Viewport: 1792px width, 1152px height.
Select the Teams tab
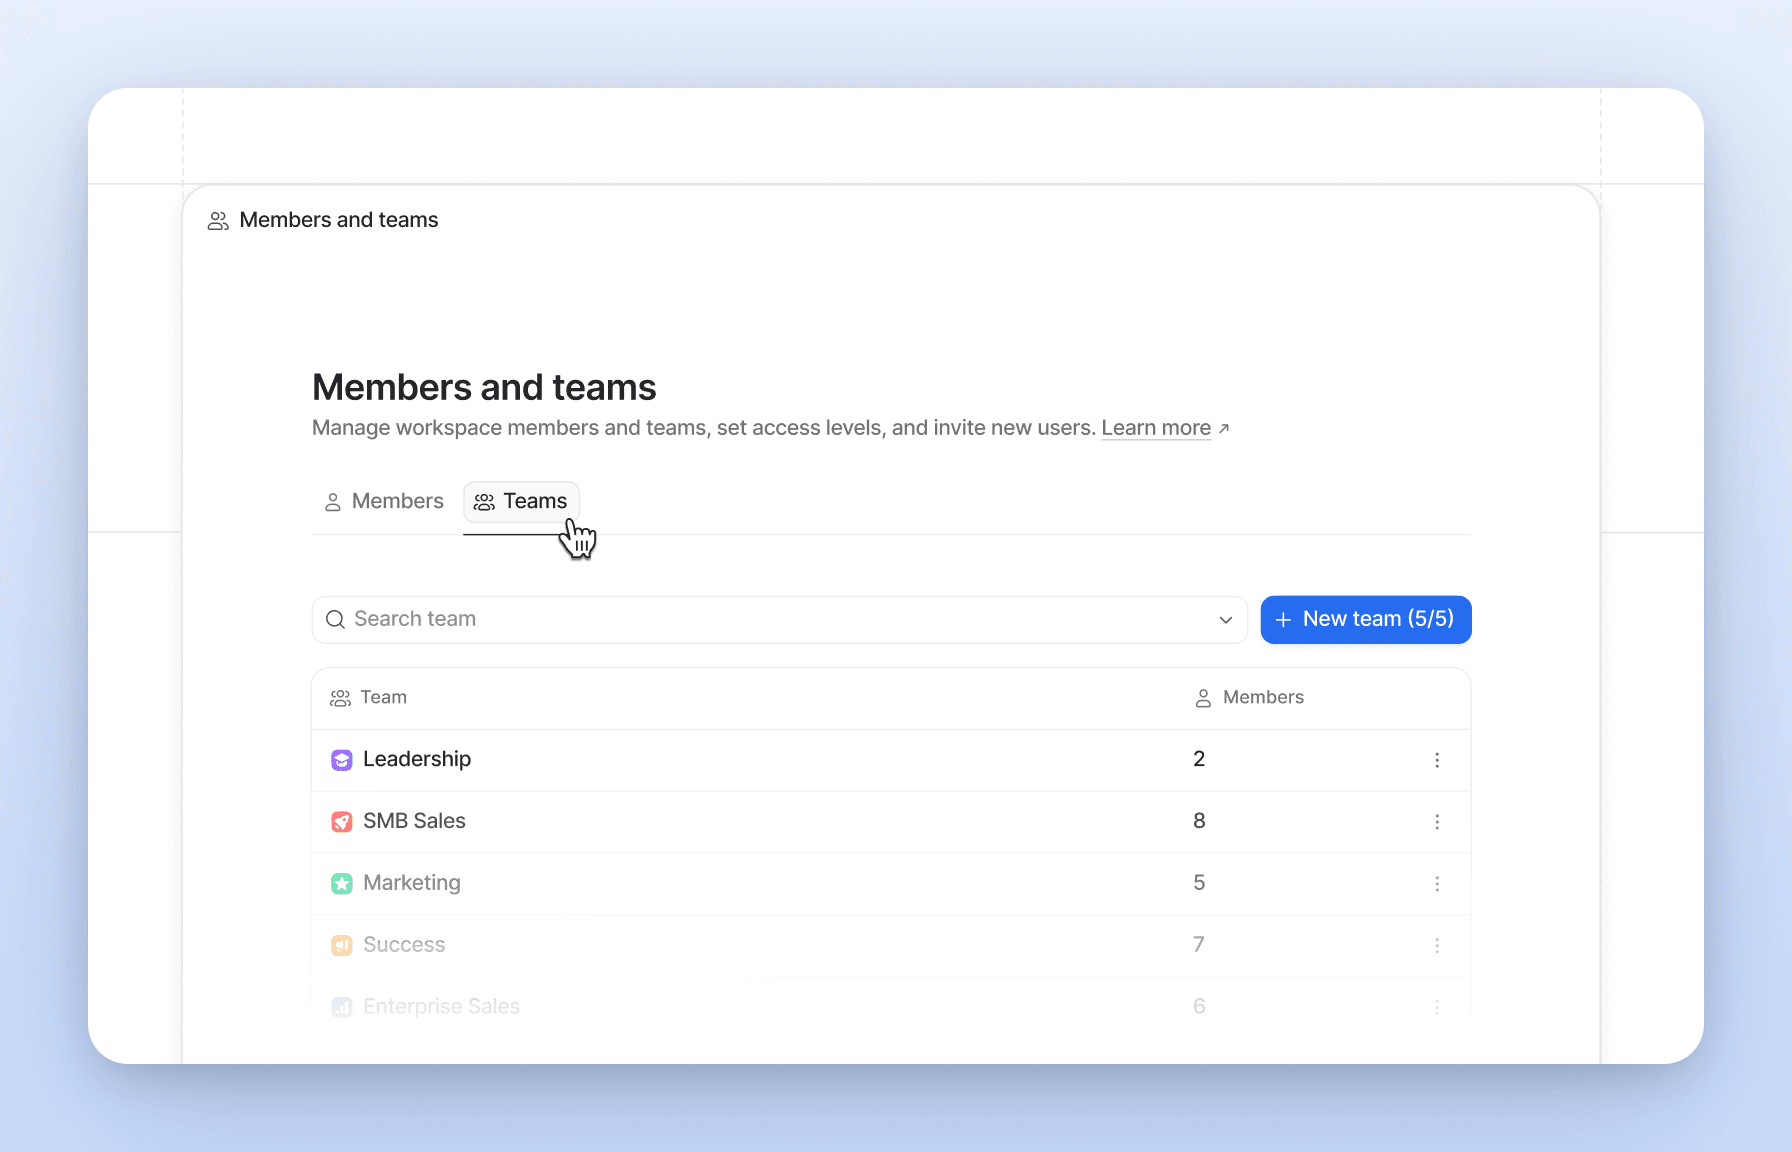click(x=522, y=501)
